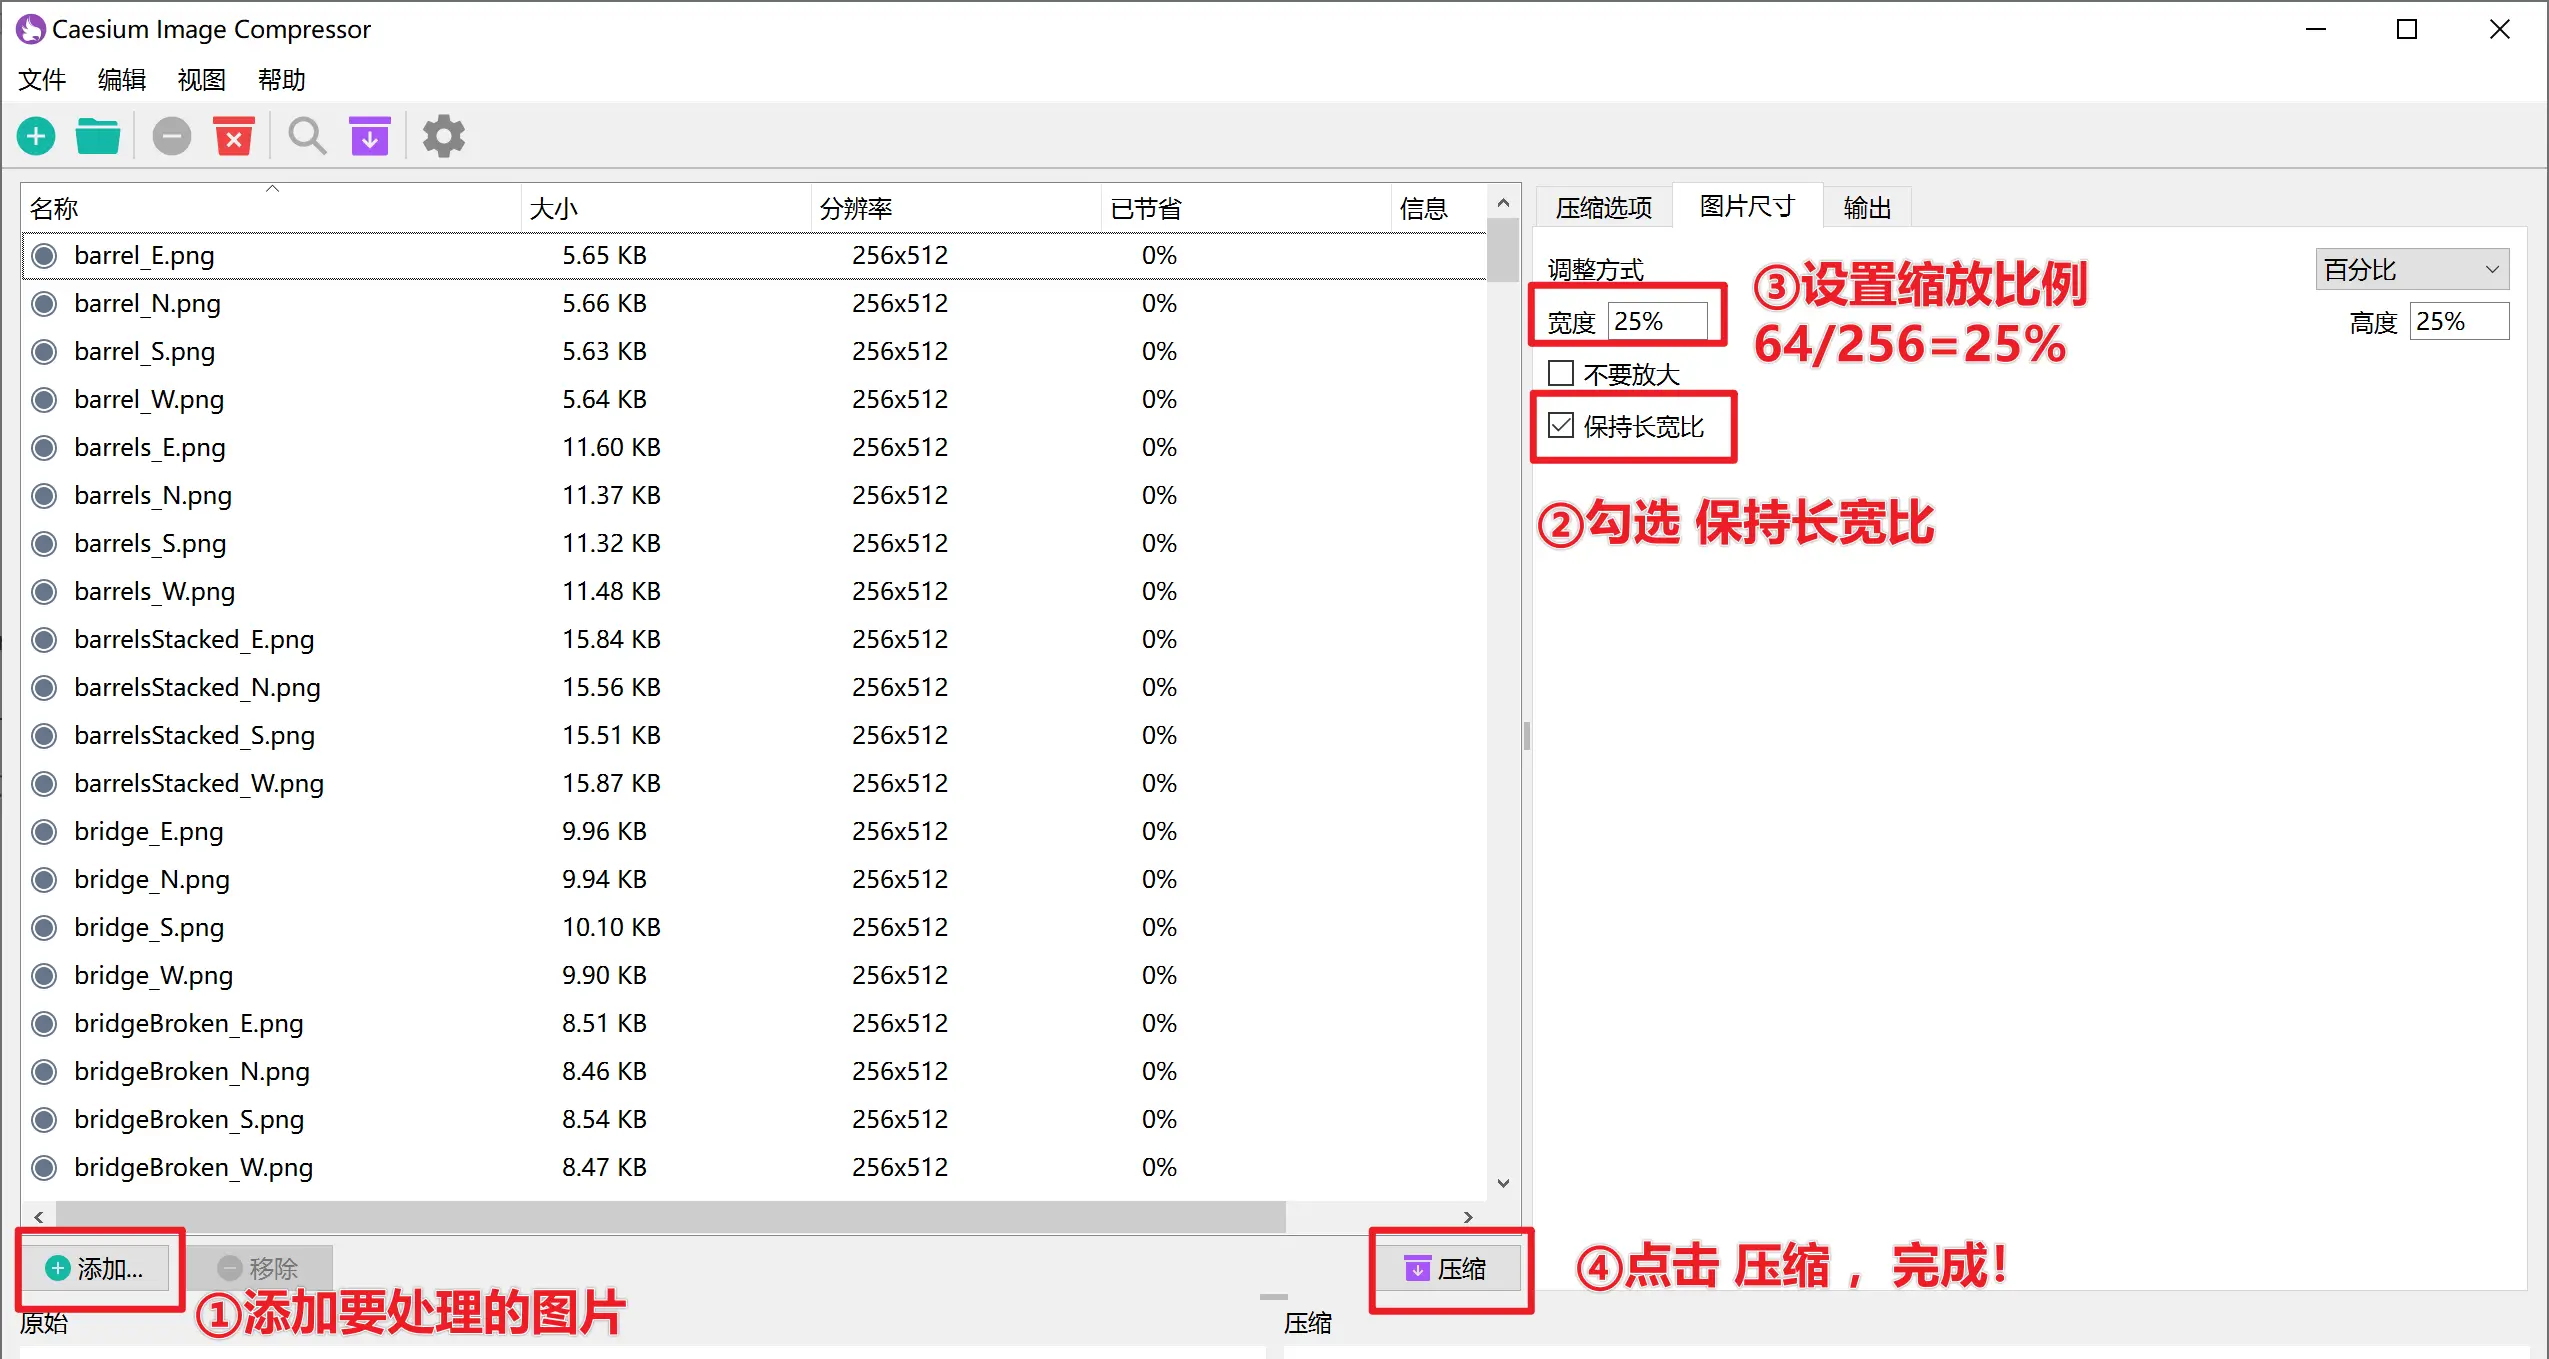
Task: Open the preview magnifier icon
Action: [x=306, y=135]
